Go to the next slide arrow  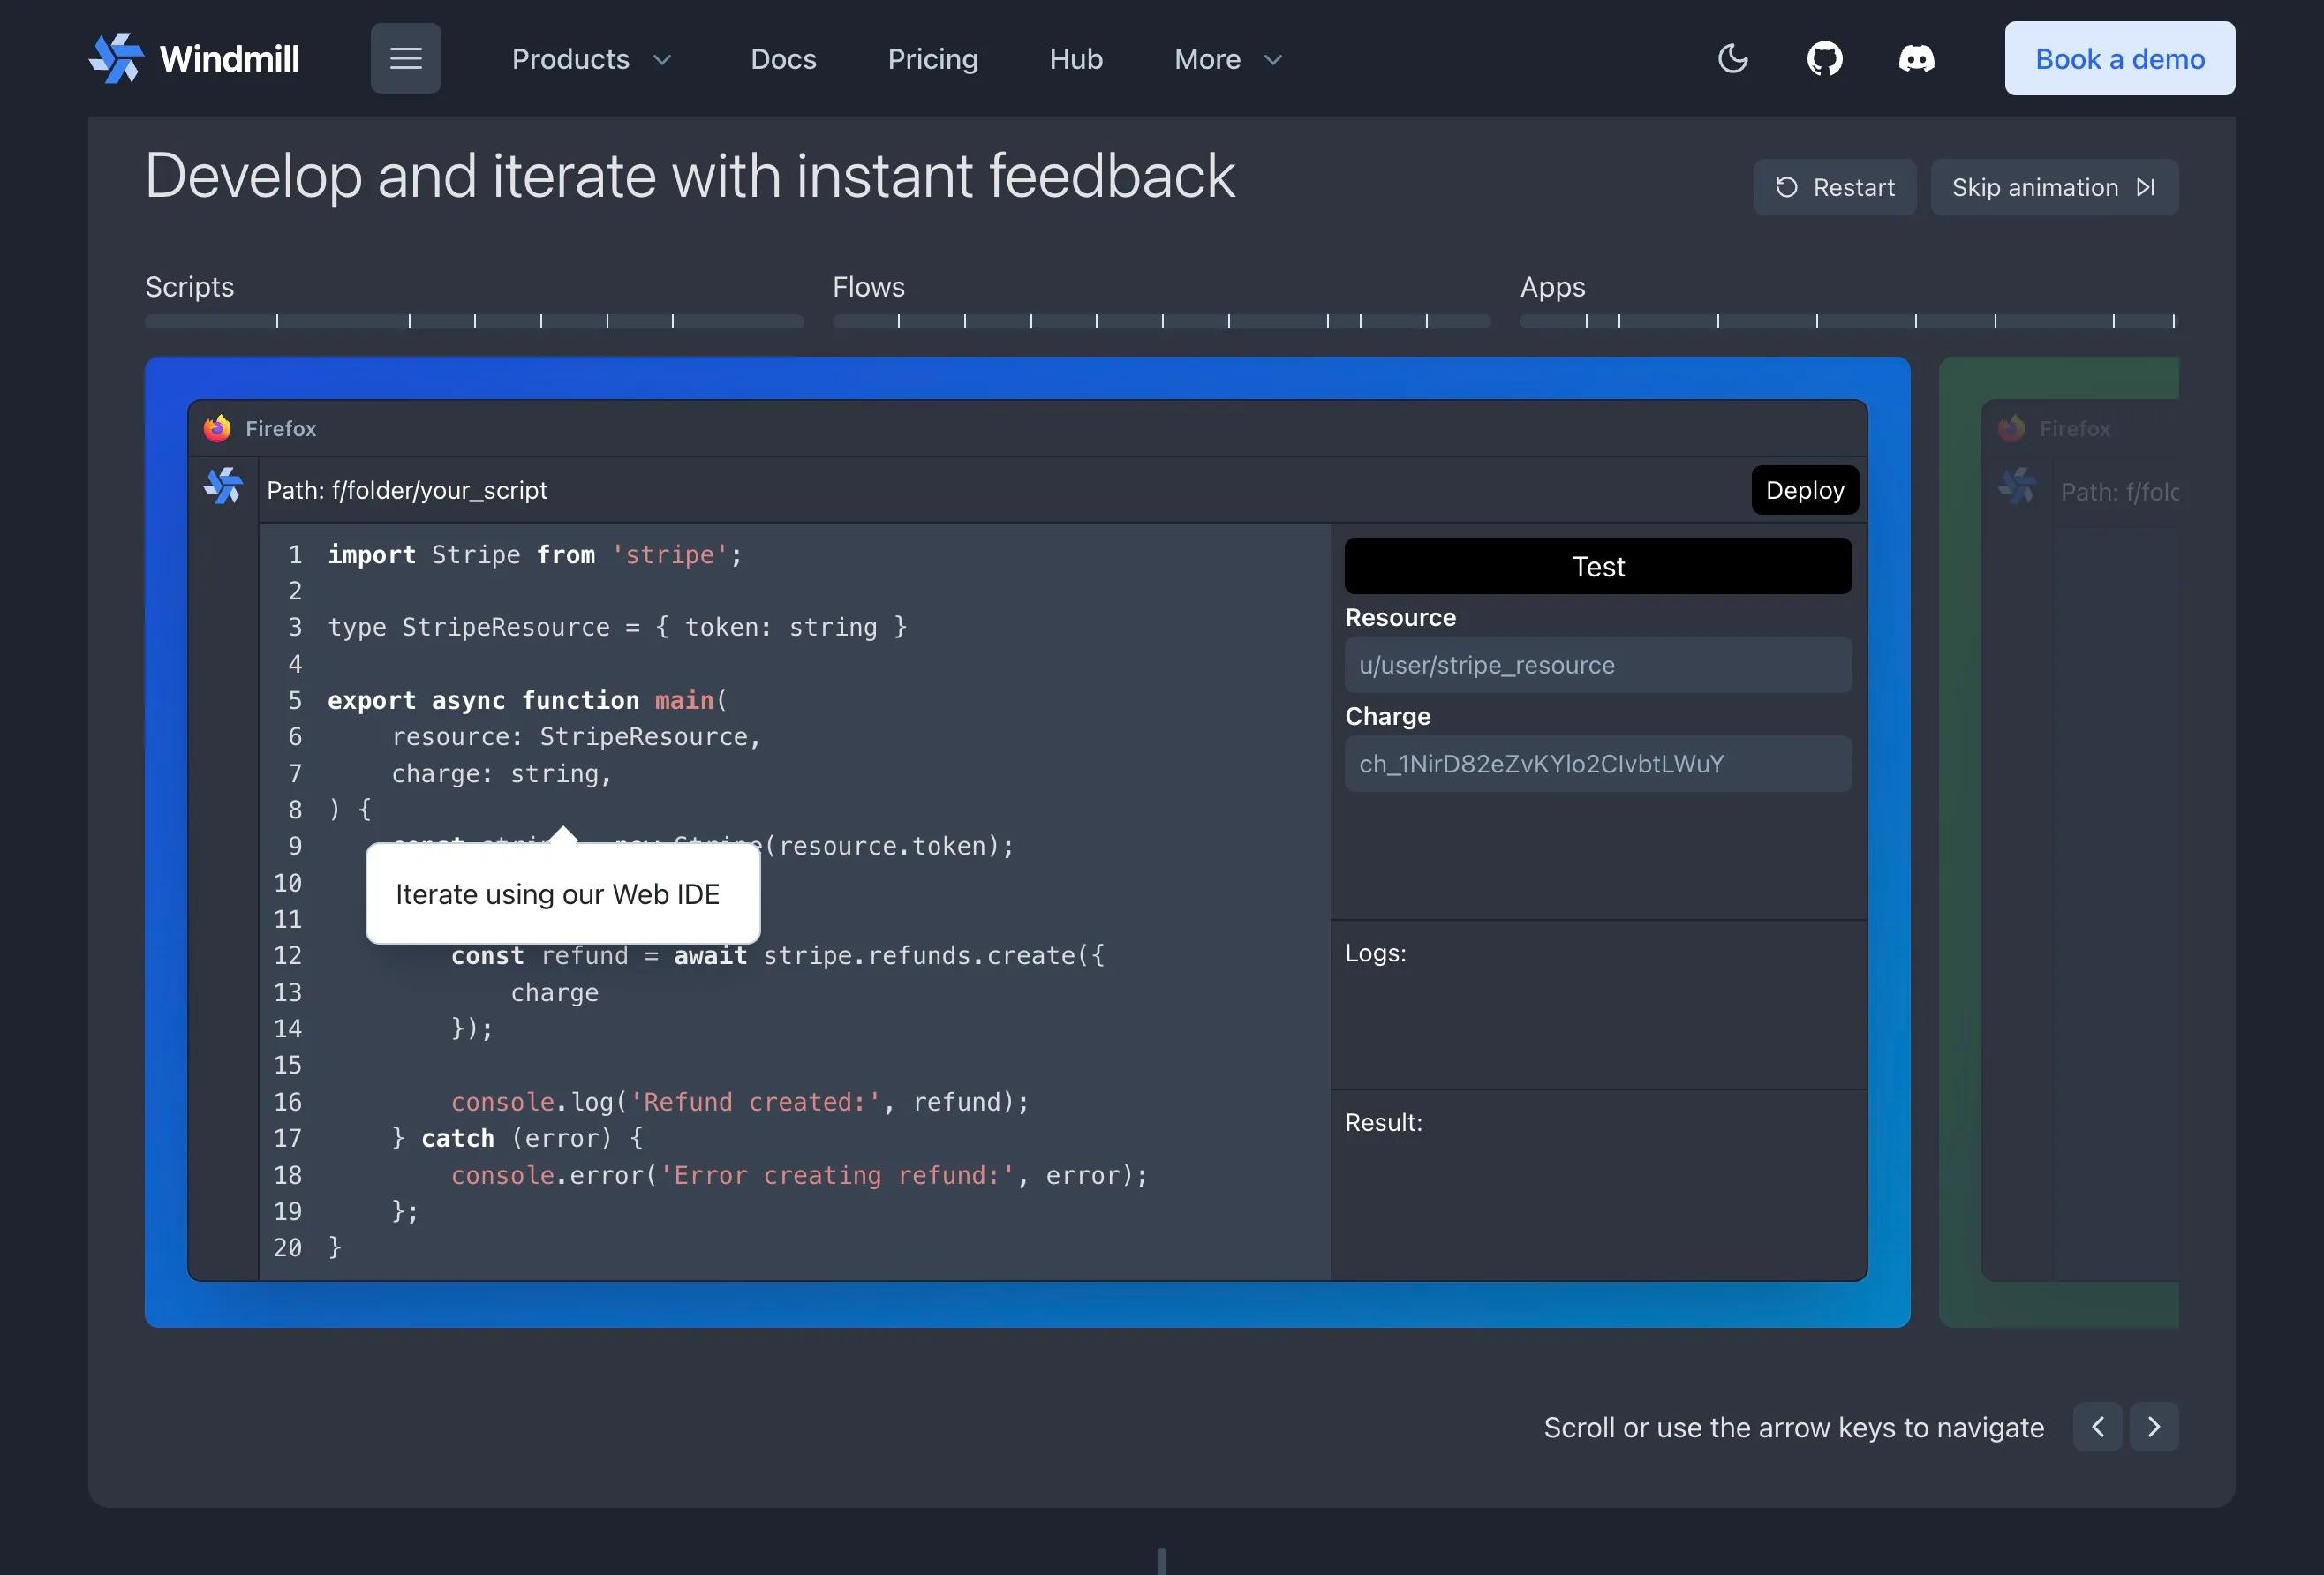tap(2153, 1427)
